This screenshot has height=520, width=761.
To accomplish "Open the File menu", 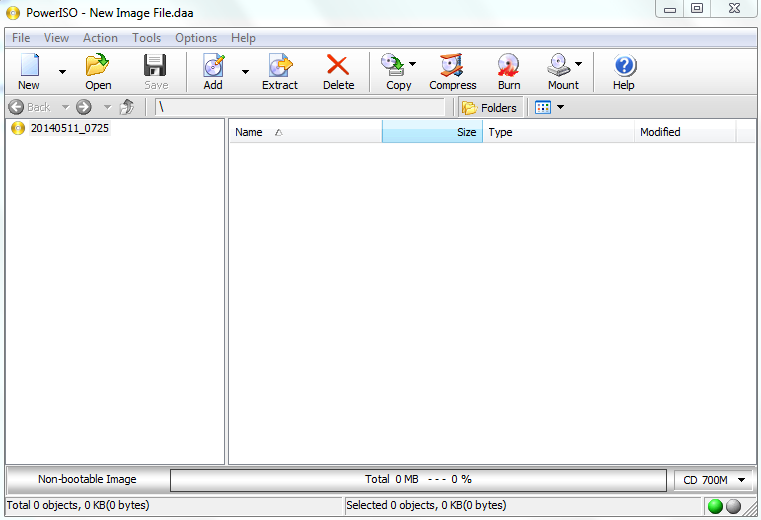I will click(x=21, y=38).
